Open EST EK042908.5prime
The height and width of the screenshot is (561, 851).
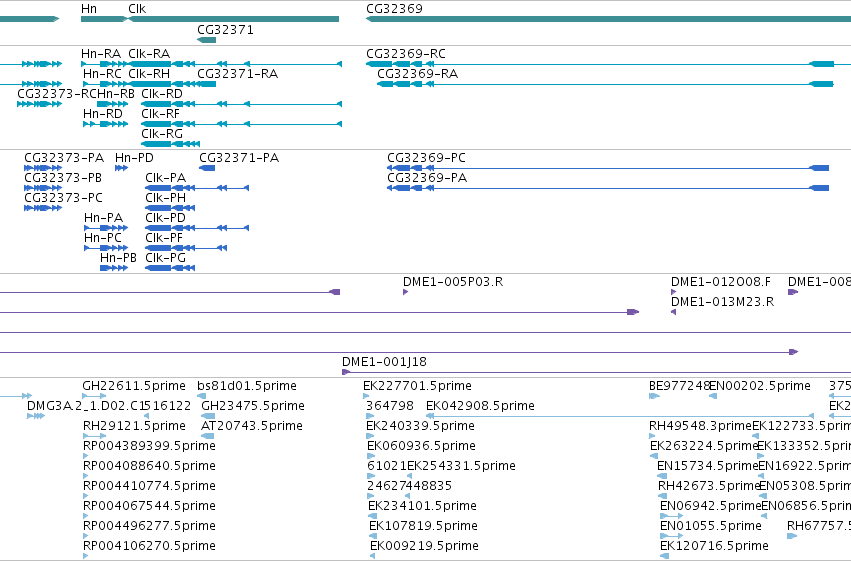click(x=480, y=406)
